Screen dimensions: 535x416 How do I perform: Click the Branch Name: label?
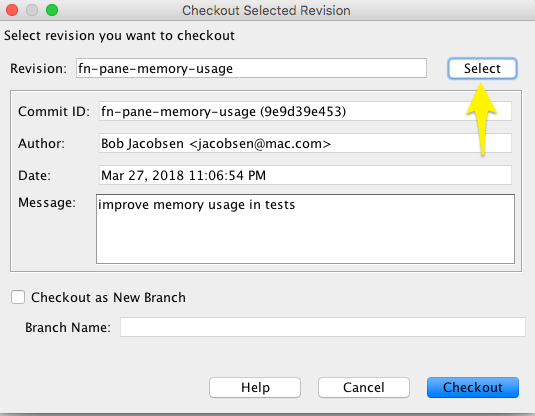coord(68,327)
